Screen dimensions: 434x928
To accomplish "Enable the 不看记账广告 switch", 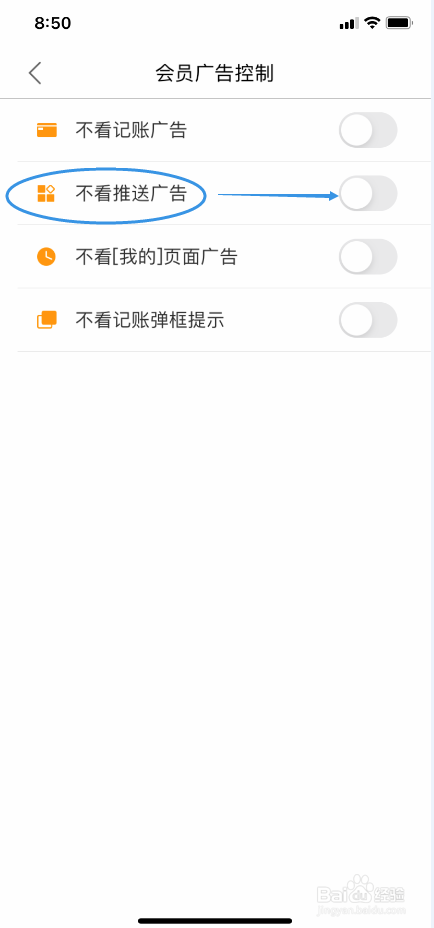I will click(368, 130).
